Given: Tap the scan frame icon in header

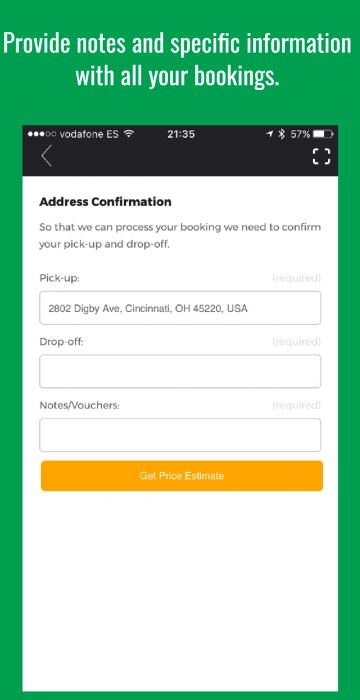Looking at the screenshot, I should click(x=321, y=156).
